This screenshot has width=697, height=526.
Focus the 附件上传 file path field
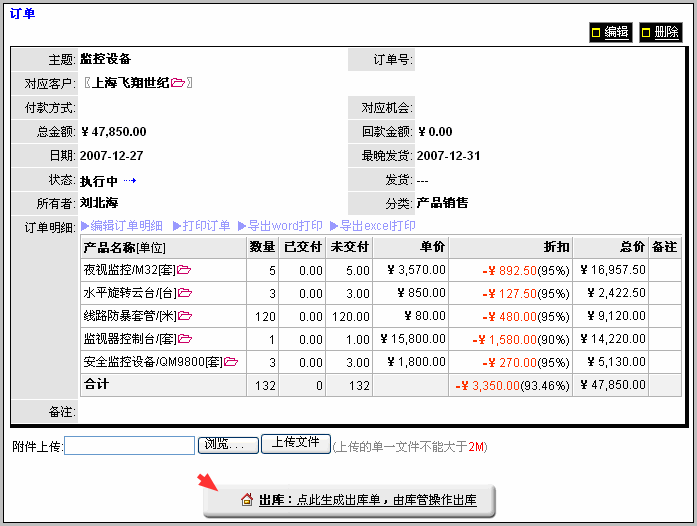pos(129,445)
